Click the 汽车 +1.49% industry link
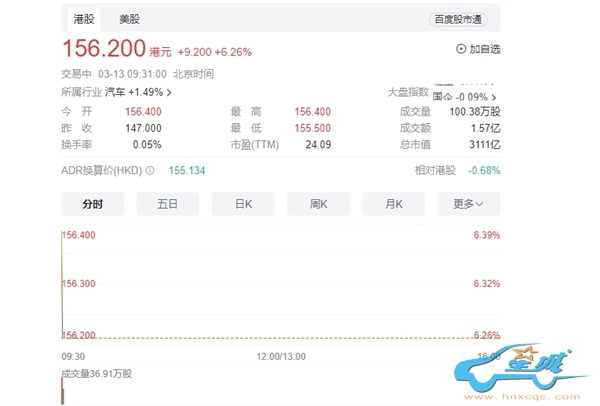600x406 pixels. pyautogui.click(x=134, y=92)
